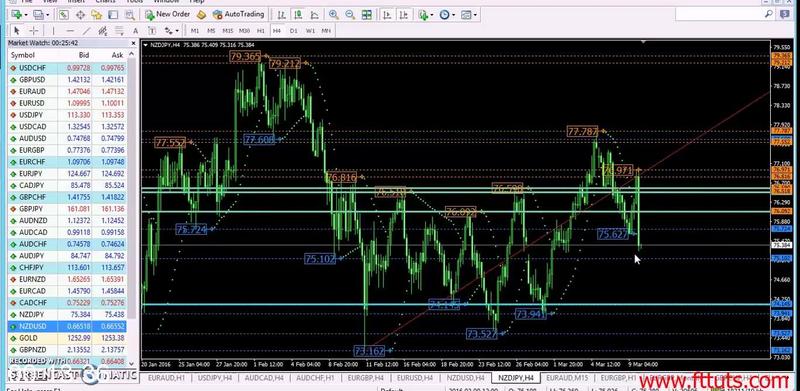Screen dimensions: 800x391
Task: Click the search input field at top right
Action: tap(726, 15)
